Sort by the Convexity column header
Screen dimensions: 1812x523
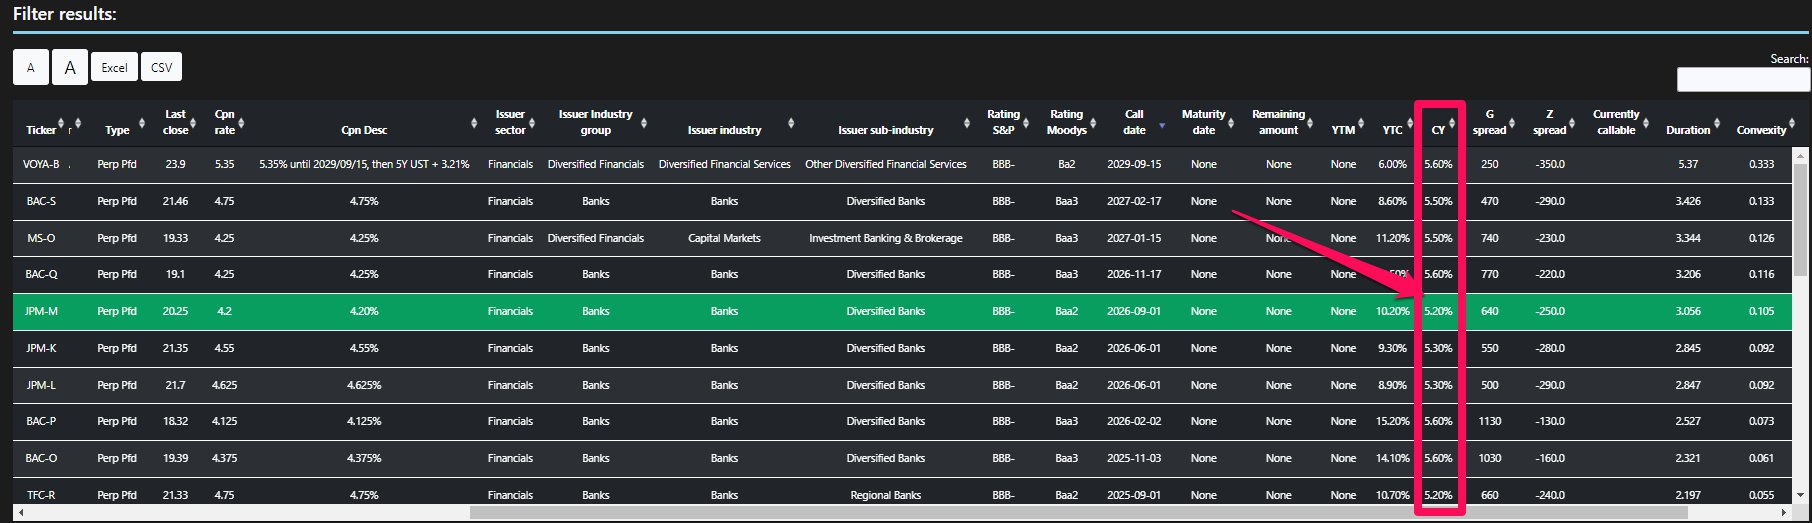coord(1761,130)
